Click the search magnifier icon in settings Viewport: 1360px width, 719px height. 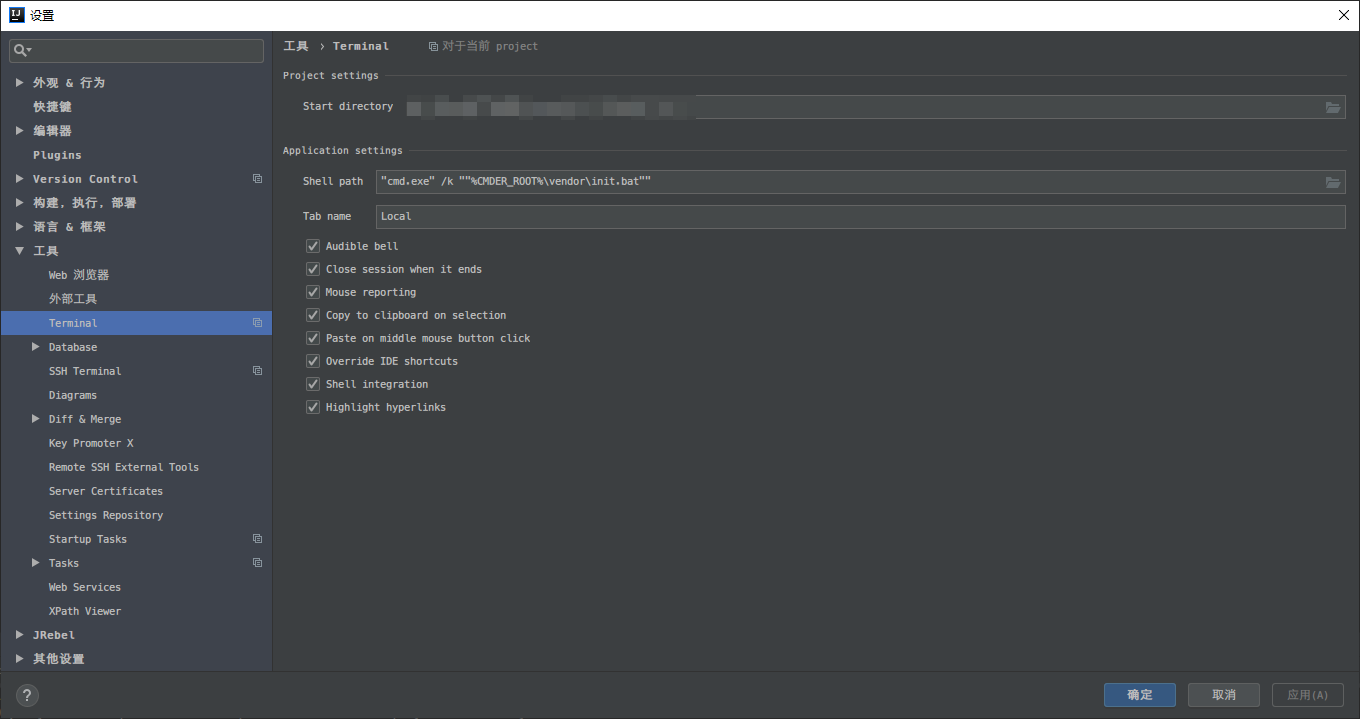point(22,50)
